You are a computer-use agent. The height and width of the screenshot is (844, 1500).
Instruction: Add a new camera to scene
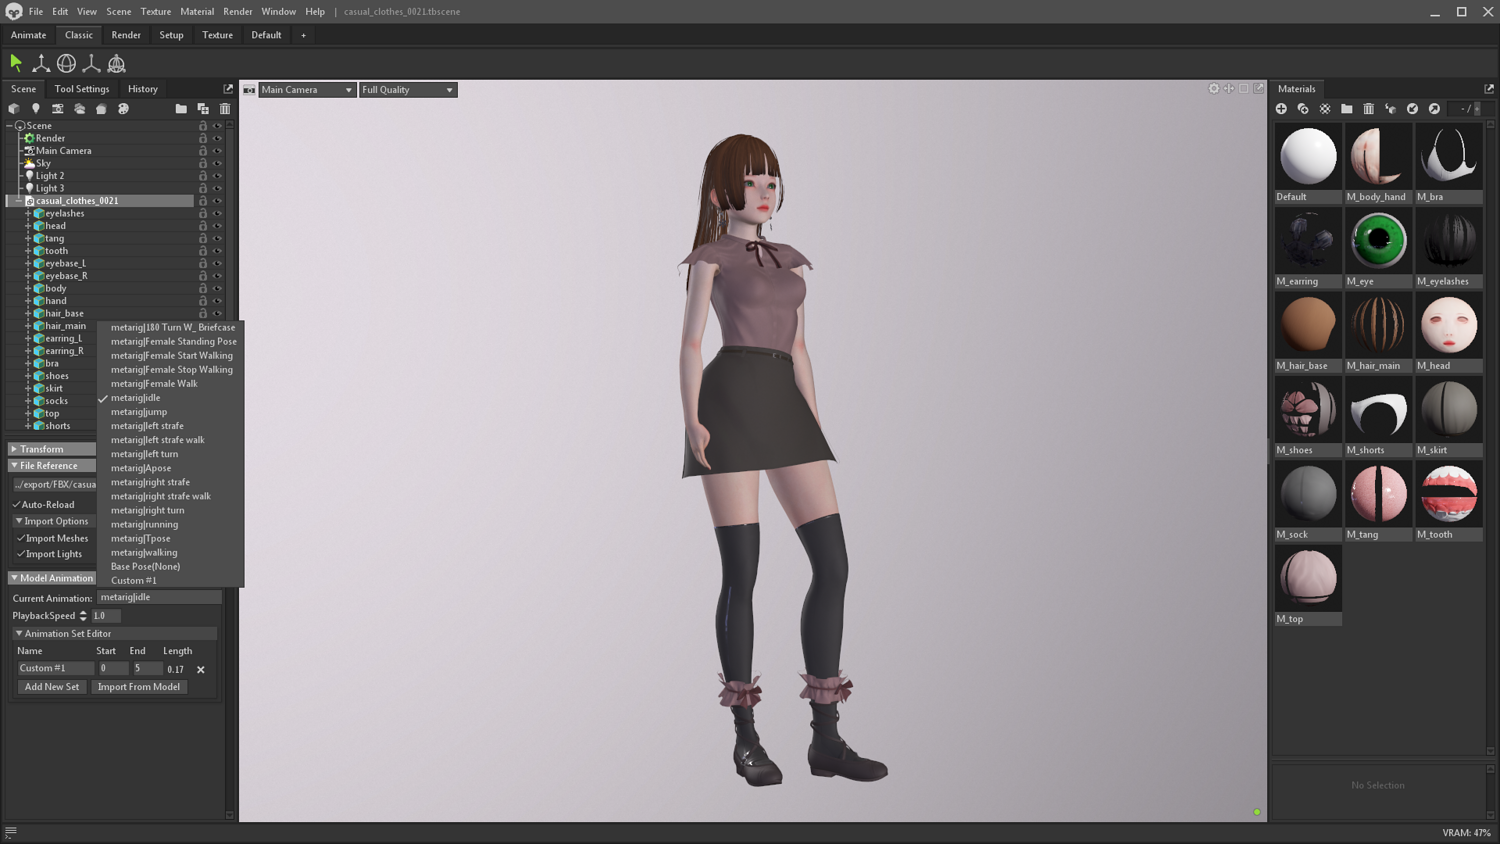click(58, 109)
